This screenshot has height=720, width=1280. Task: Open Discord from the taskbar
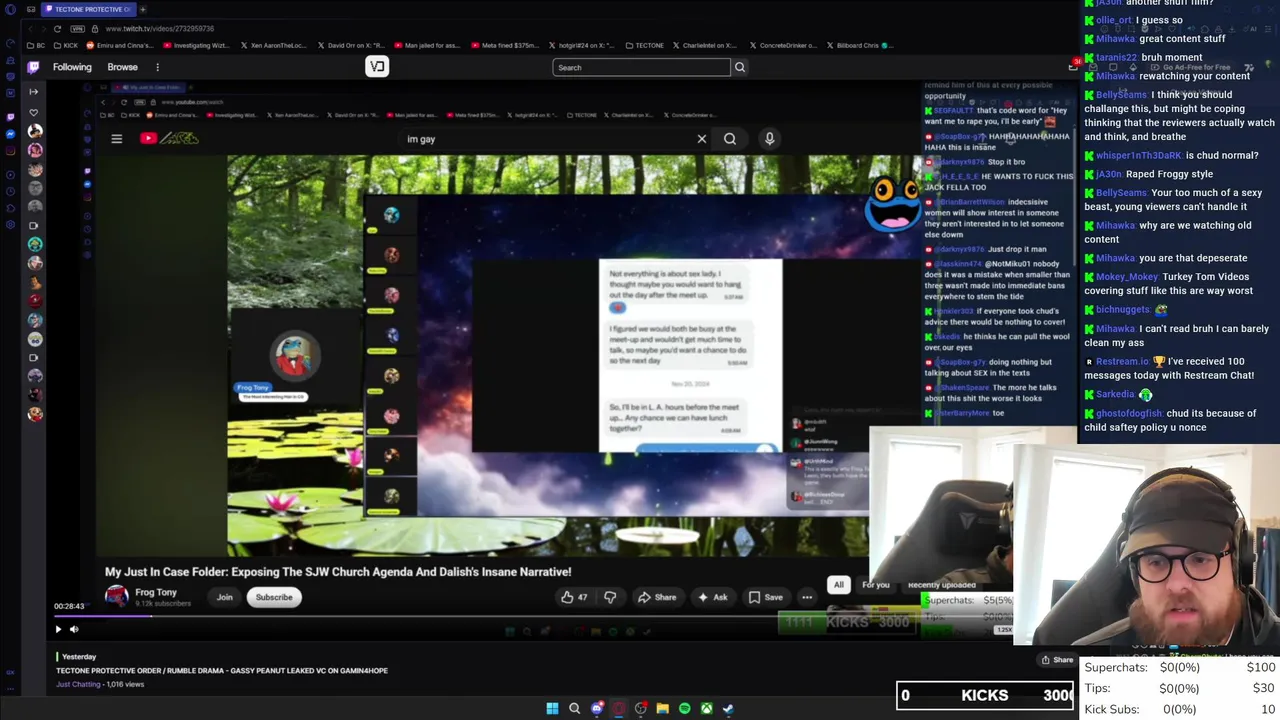pos(597,708)
